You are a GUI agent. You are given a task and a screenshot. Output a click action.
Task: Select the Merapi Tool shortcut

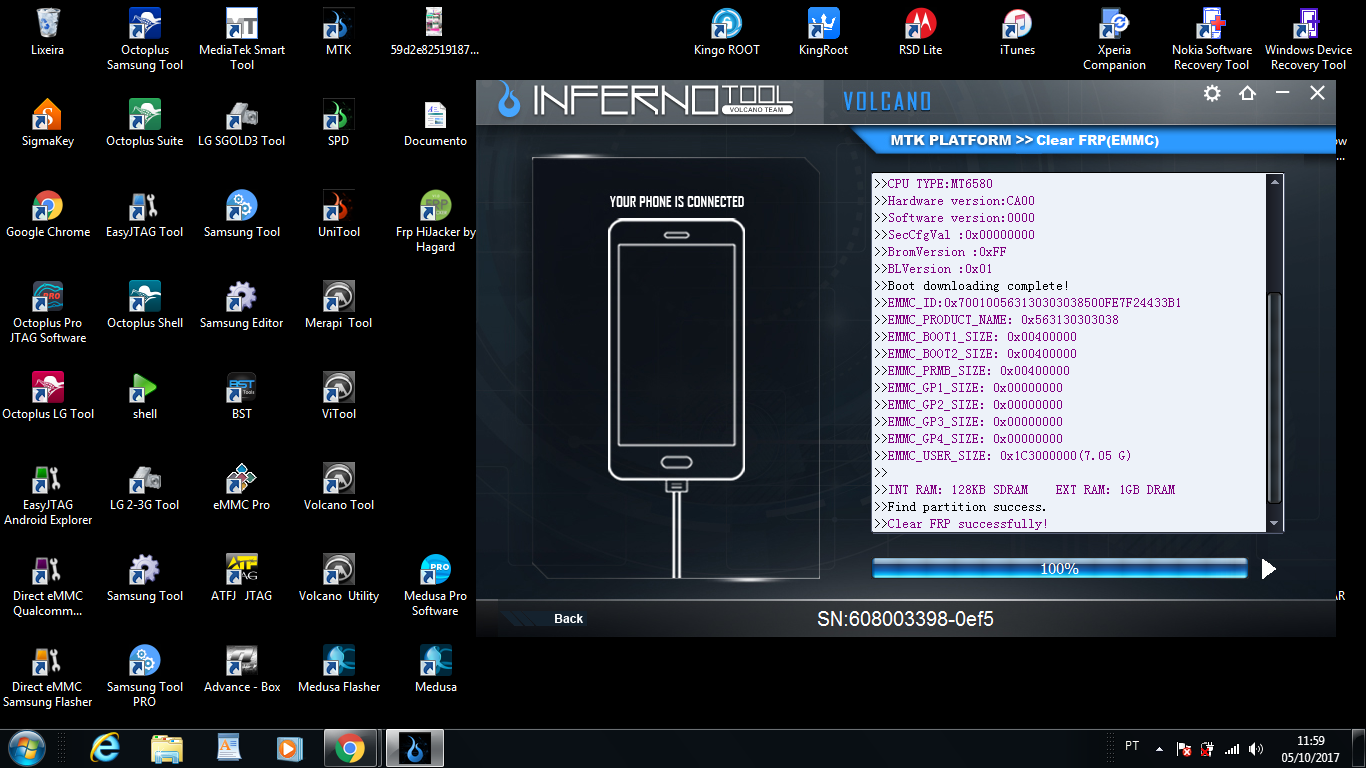(338, 305)
